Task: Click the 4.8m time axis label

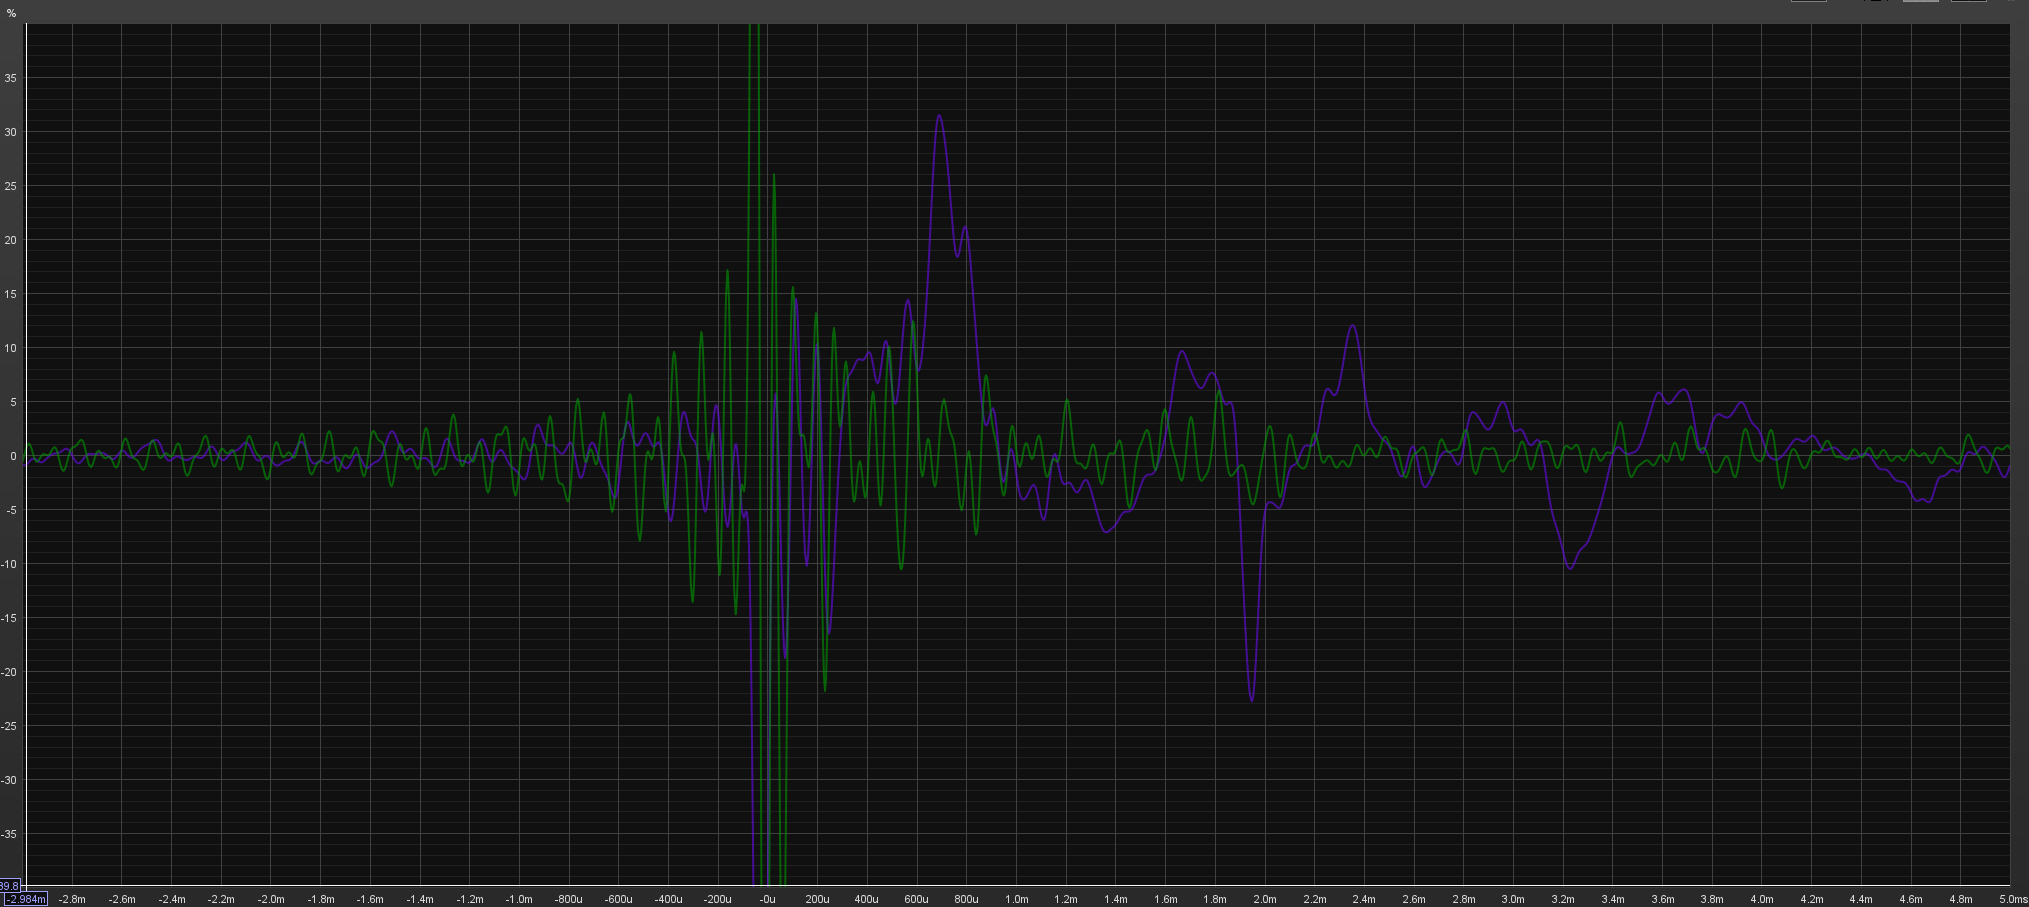Action: point(1960,899)
